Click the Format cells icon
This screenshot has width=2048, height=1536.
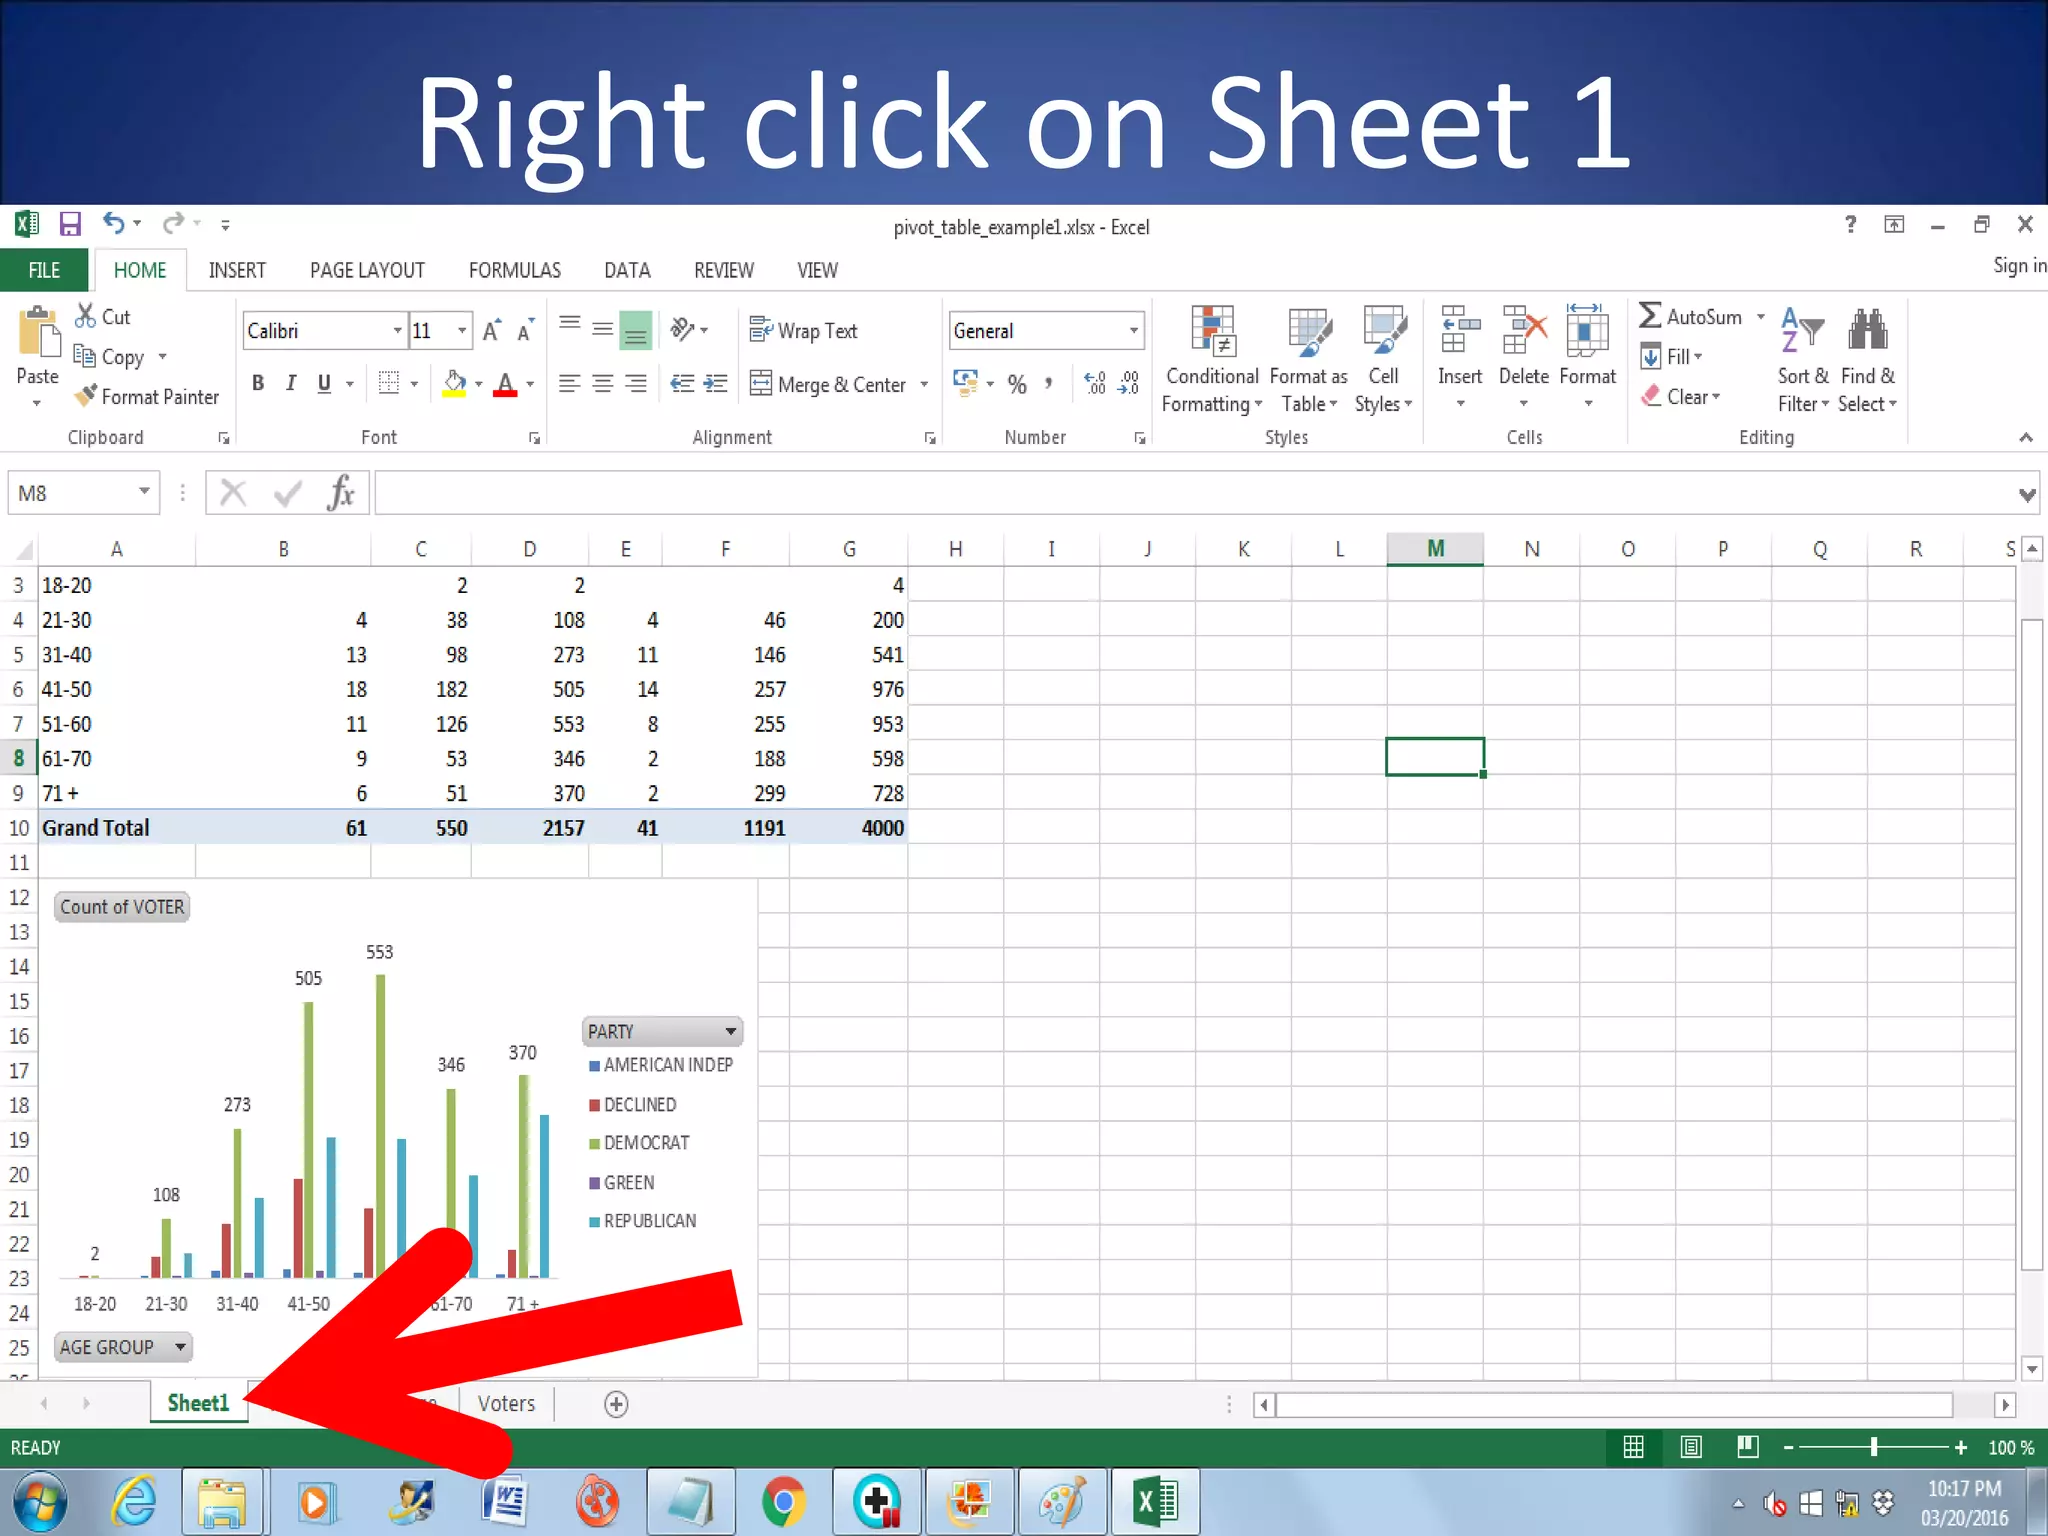(x=1587, y=331)
